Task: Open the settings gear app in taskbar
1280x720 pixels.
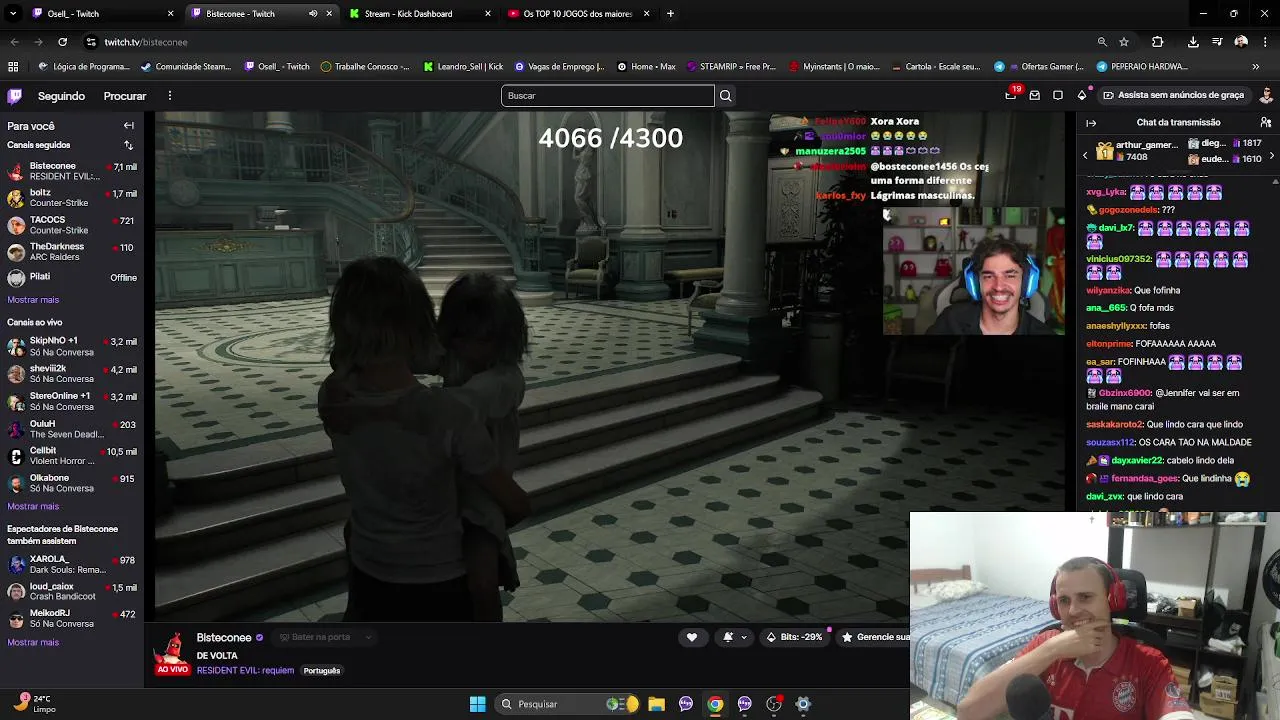Action: point(802,704)
